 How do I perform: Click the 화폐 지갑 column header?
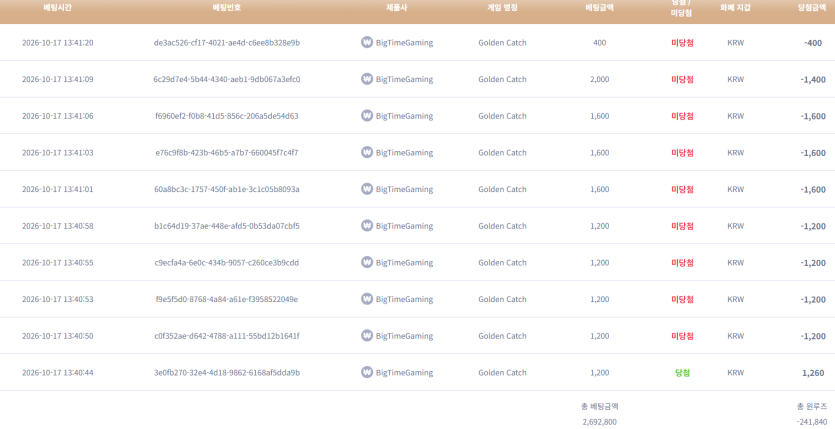coord(735,8)
